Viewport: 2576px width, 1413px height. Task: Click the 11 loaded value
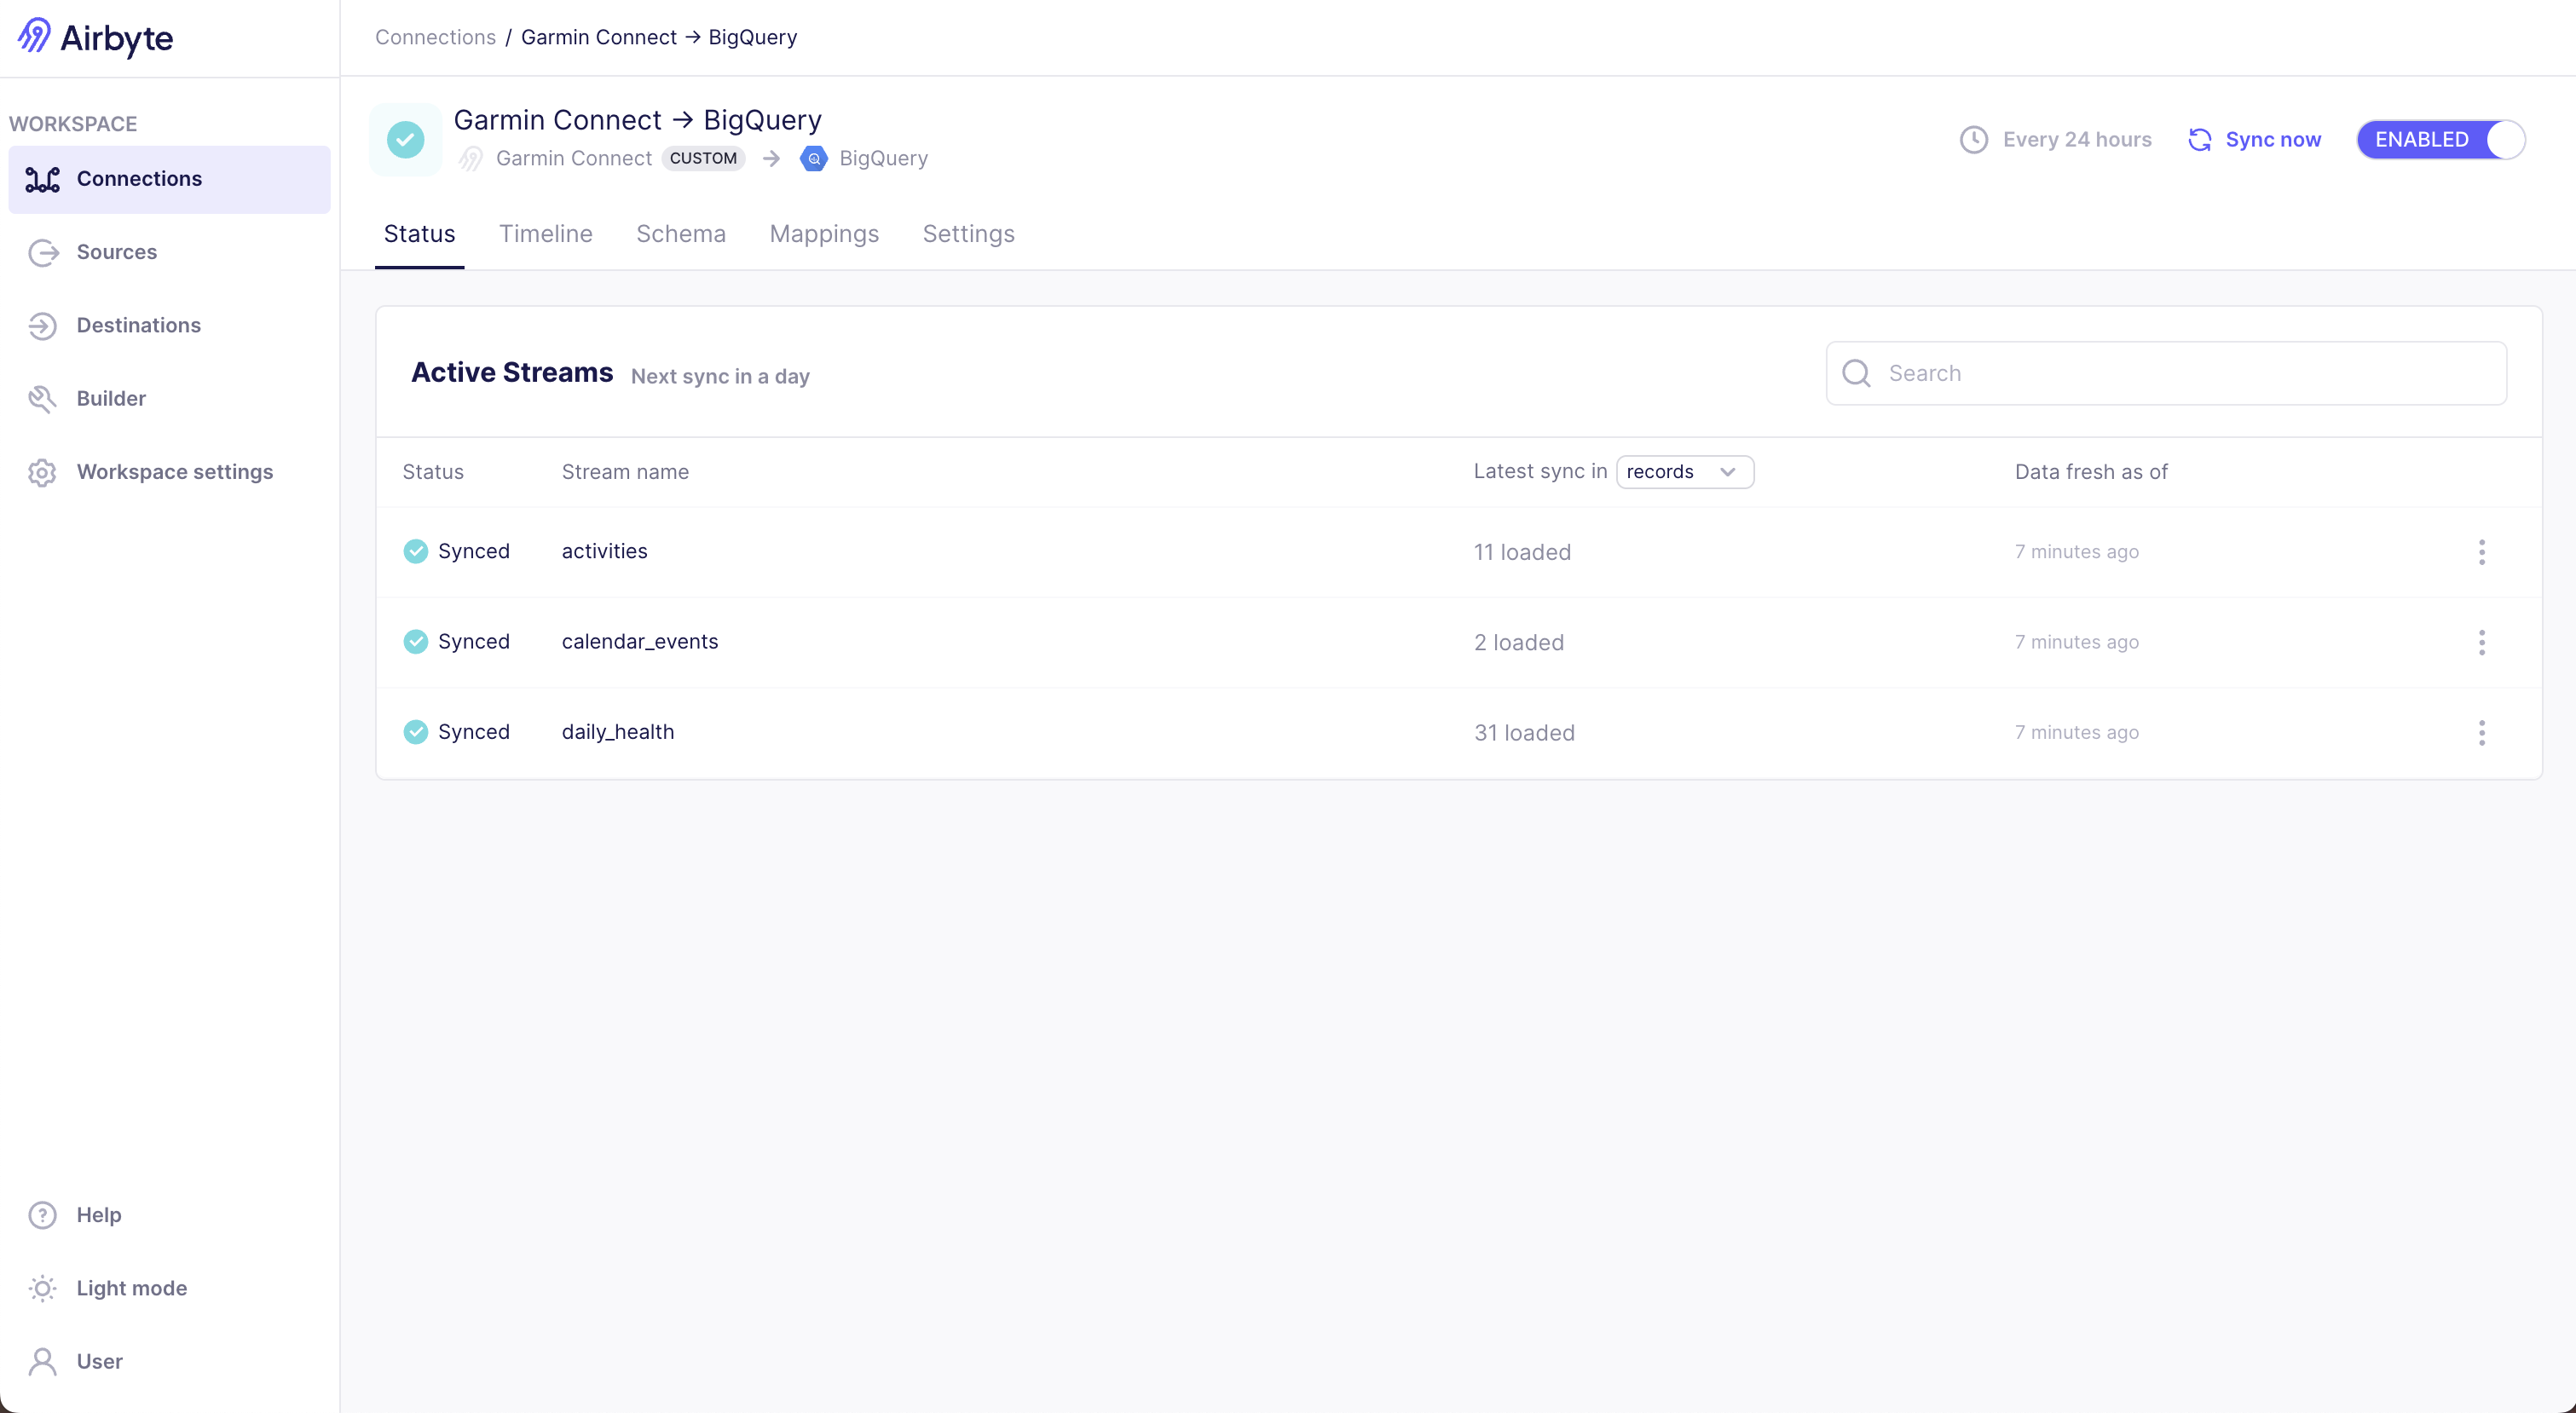point(1522,552)
